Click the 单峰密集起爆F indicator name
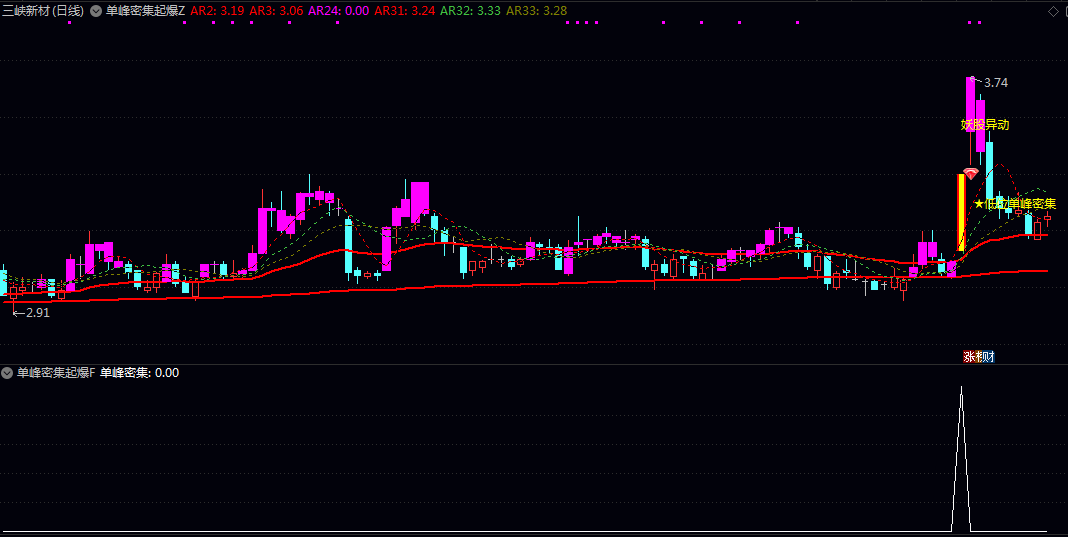Screen dimensions: 1068x537 pyautogui.click(x=56, y=373)
